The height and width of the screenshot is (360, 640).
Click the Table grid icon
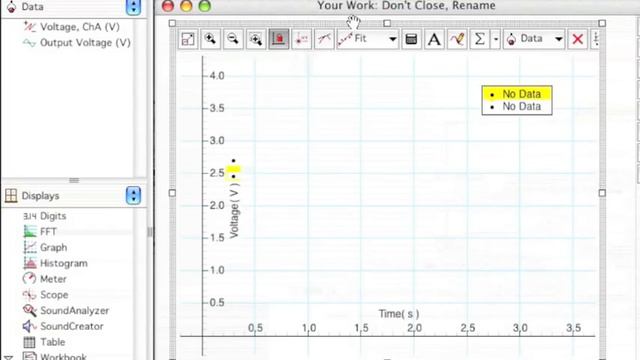click(x=29, y=342)
